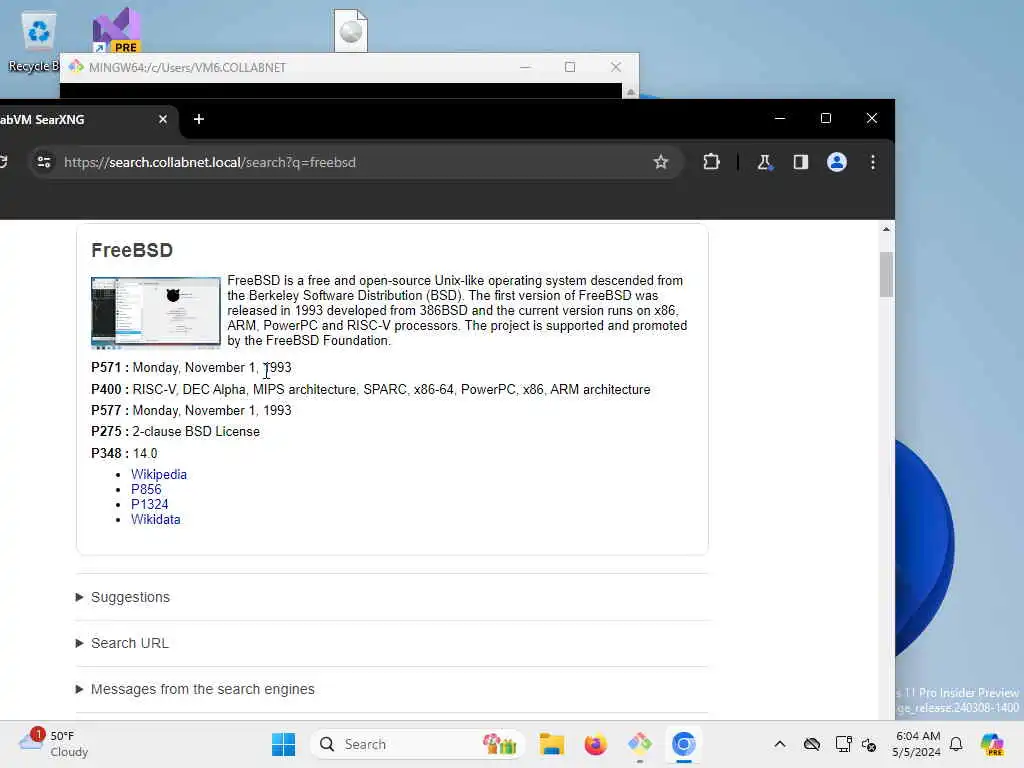Open the disc image file on desktop
The width and height of the screenshot is (1024, 768).
pos(351,31)
